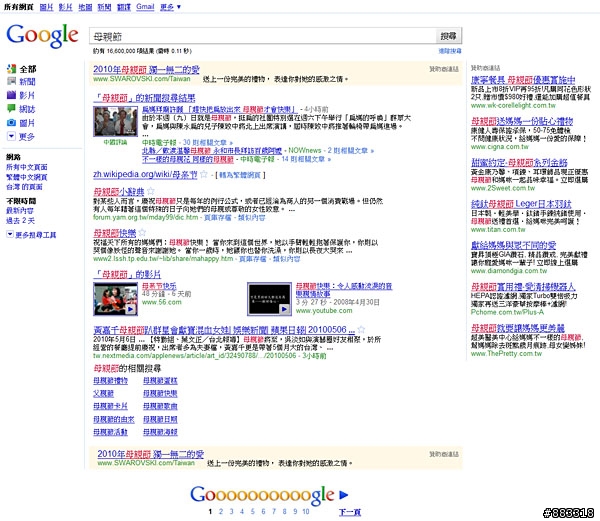Play the 56.com video thumbnail
Viewport: 600px width, 521px height.
pyautogui.click(x=115, y=299)
